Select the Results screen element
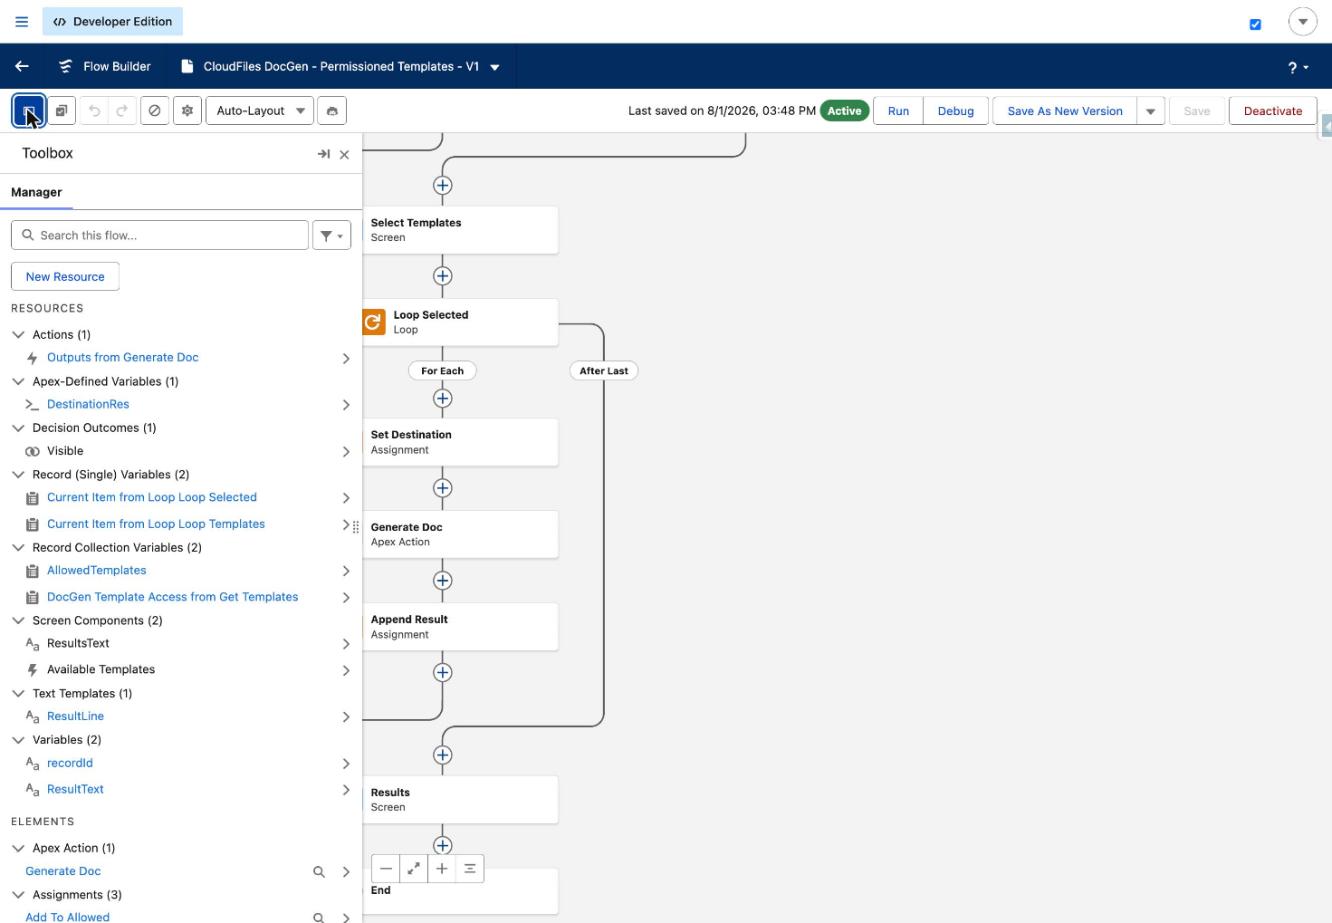Viewport: 1332px width, 923px height. point(460,799)
